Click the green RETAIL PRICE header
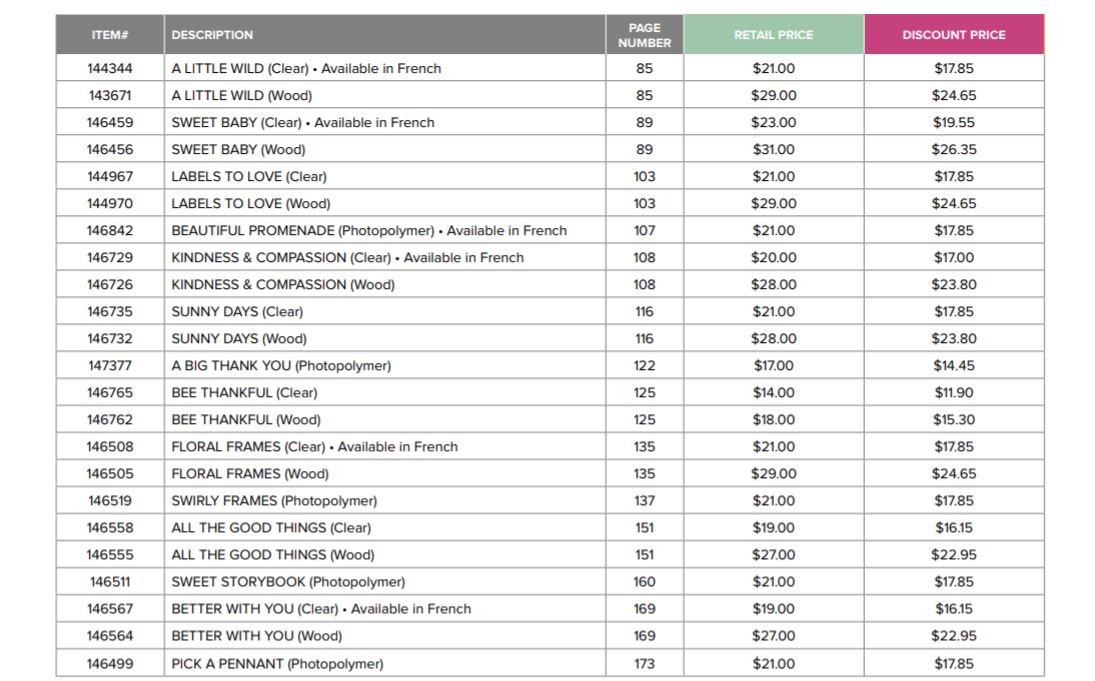The height and width of the screenshot is (681, 1095). point(773,35)
